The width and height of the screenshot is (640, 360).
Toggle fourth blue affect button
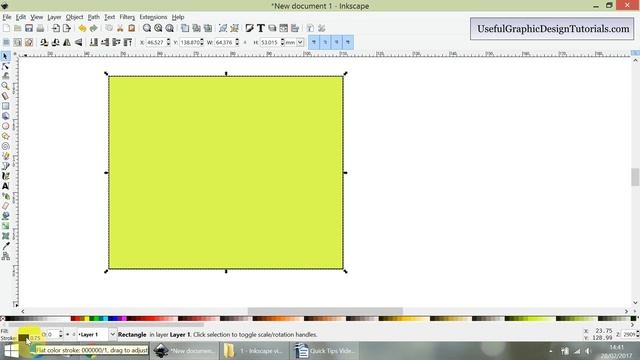348,42
